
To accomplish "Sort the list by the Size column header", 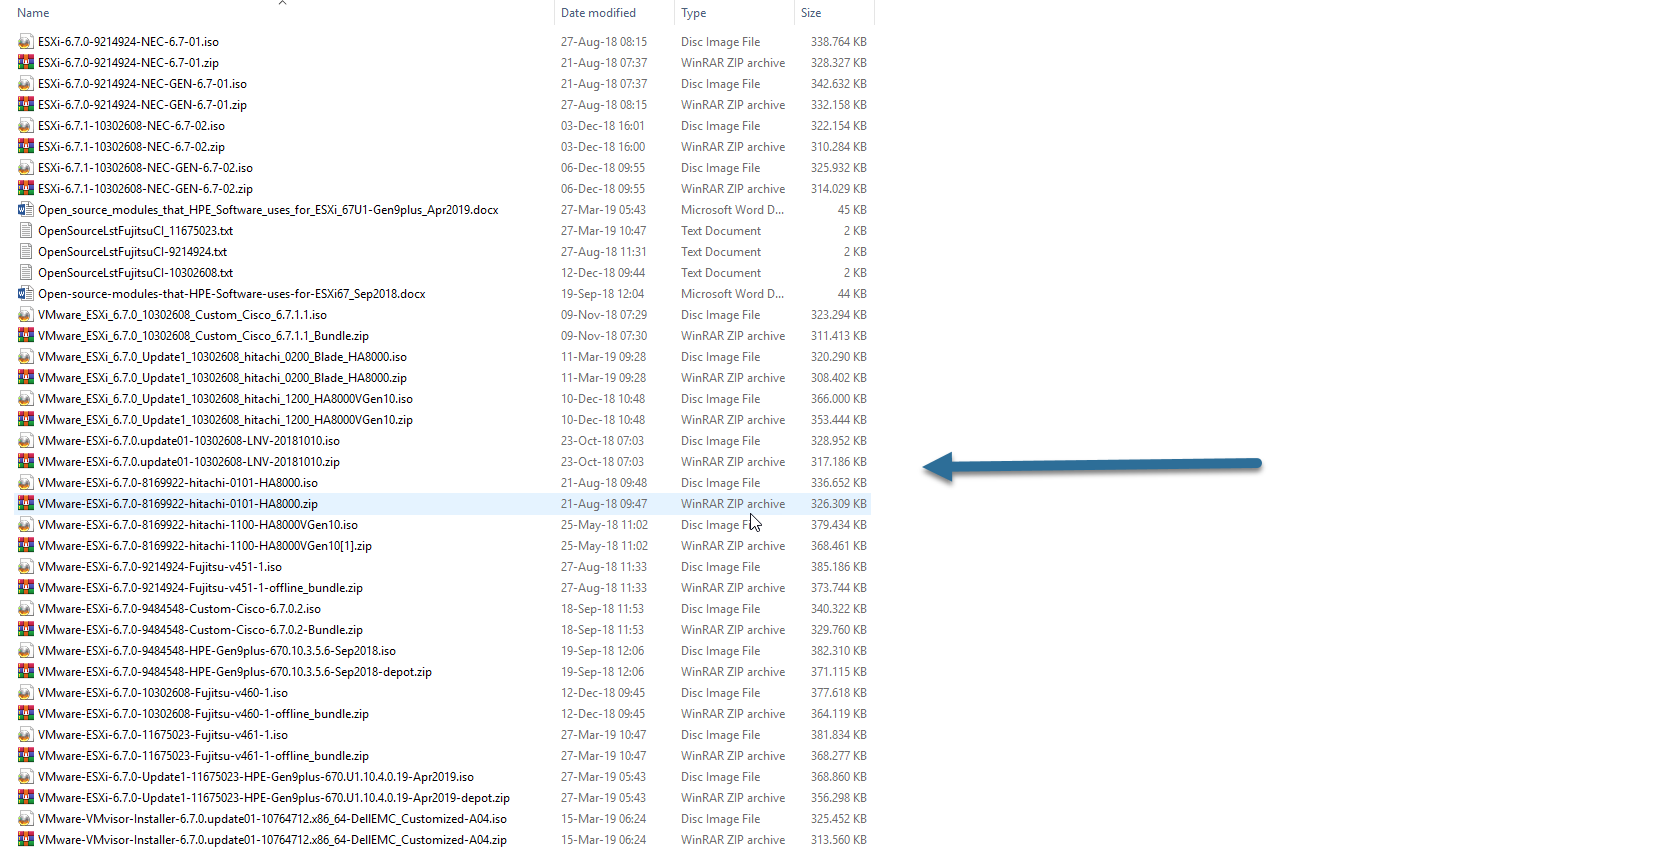I will pos(811,13).
